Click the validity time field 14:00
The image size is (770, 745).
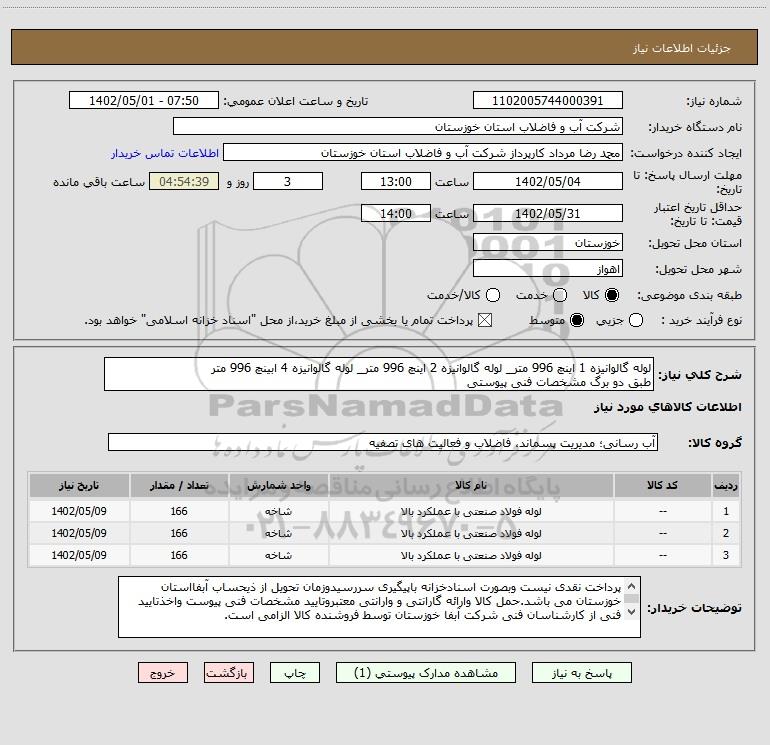(396, 213)
